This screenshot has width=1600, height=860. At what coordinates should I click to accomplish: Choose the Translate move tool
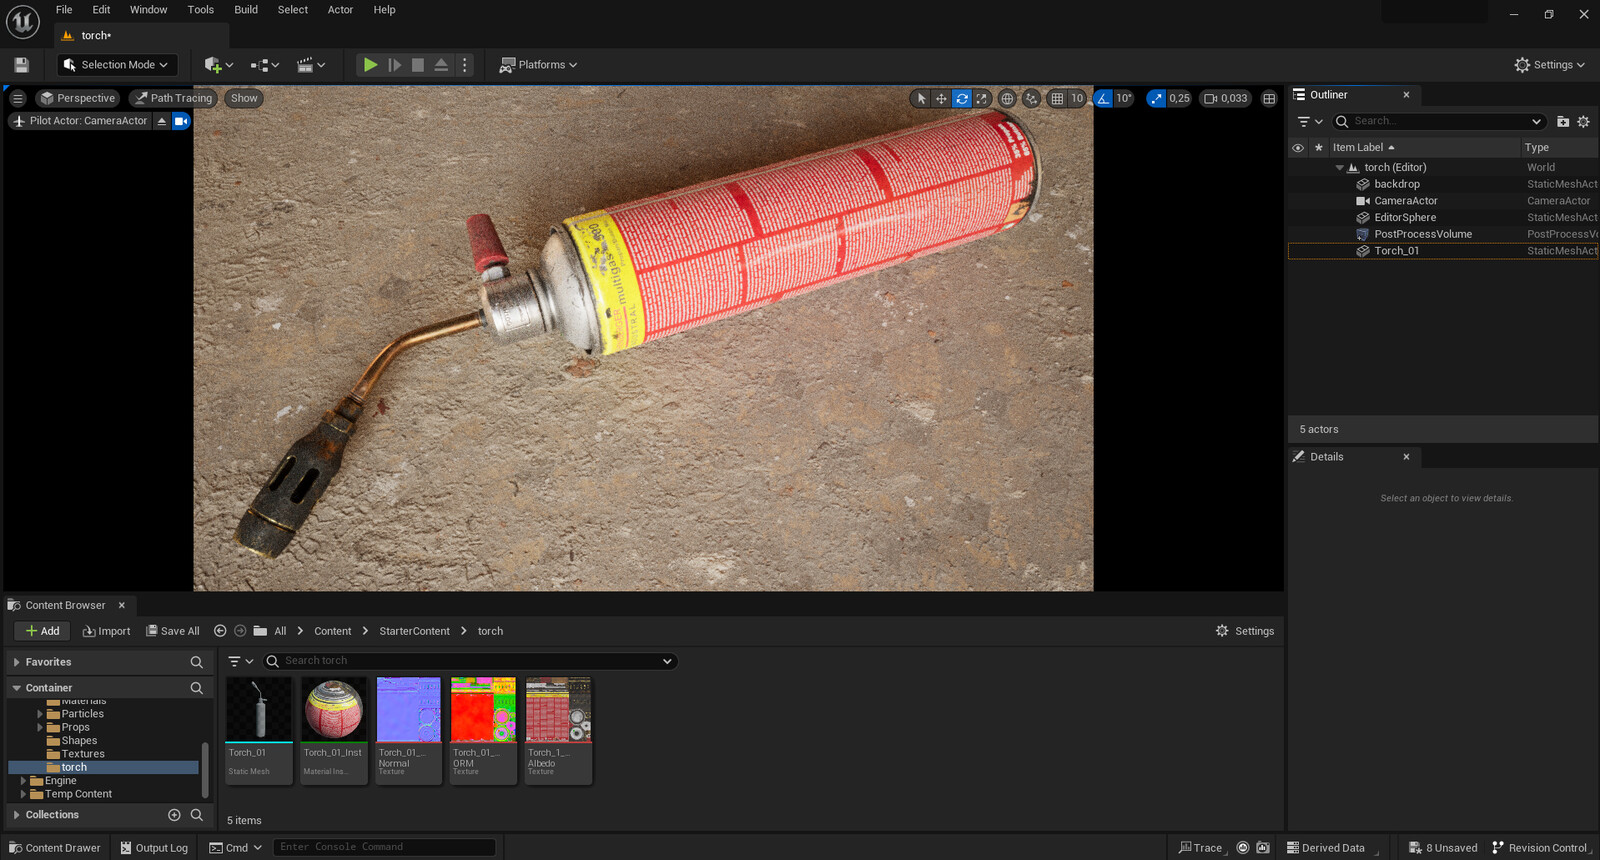[941, 98]
